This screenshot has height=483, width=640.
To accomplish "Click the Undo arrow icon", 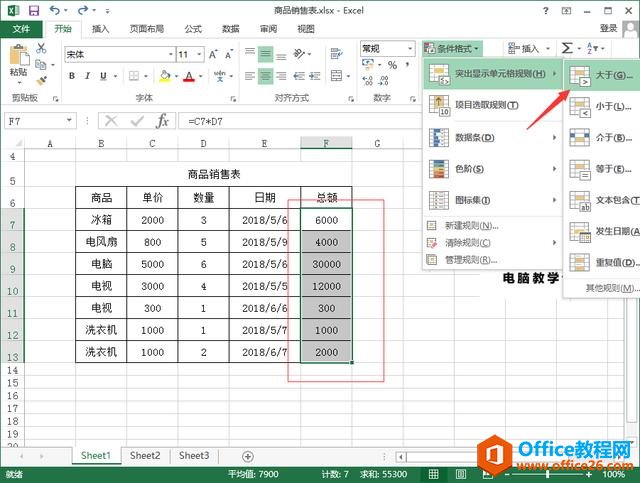I will [x=54, y=10].
